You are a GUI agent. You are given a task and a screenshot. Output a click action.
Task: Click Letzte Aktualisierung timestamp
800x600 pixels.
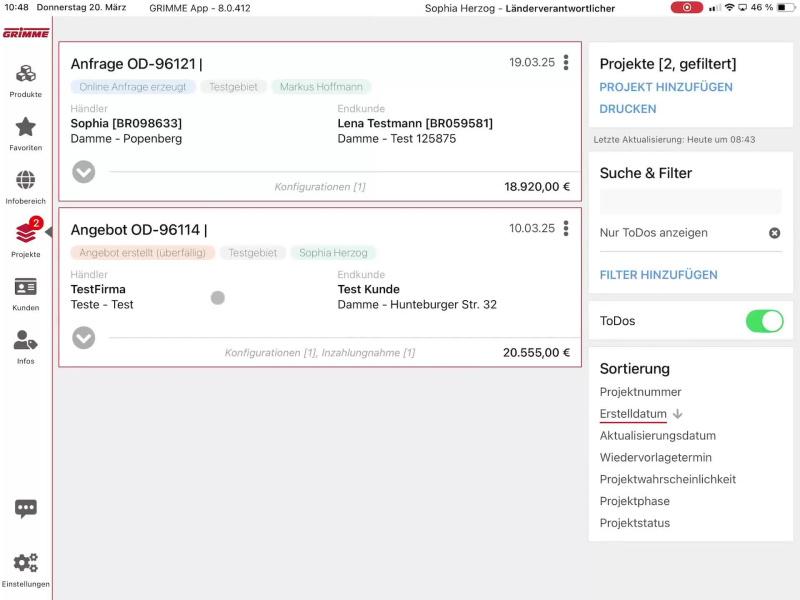point(674,140)
